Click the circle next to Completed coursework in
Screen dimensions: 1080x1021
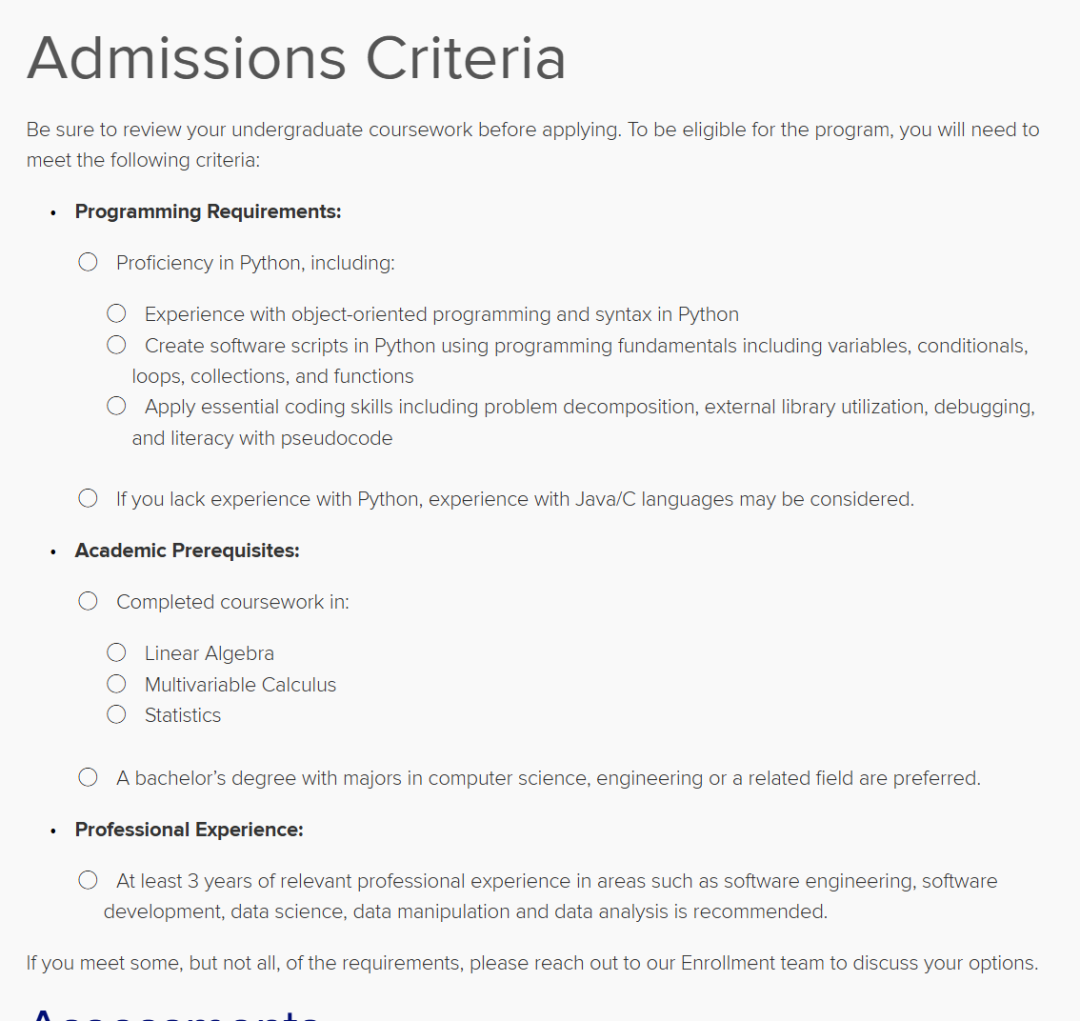[x=88, y=601]
